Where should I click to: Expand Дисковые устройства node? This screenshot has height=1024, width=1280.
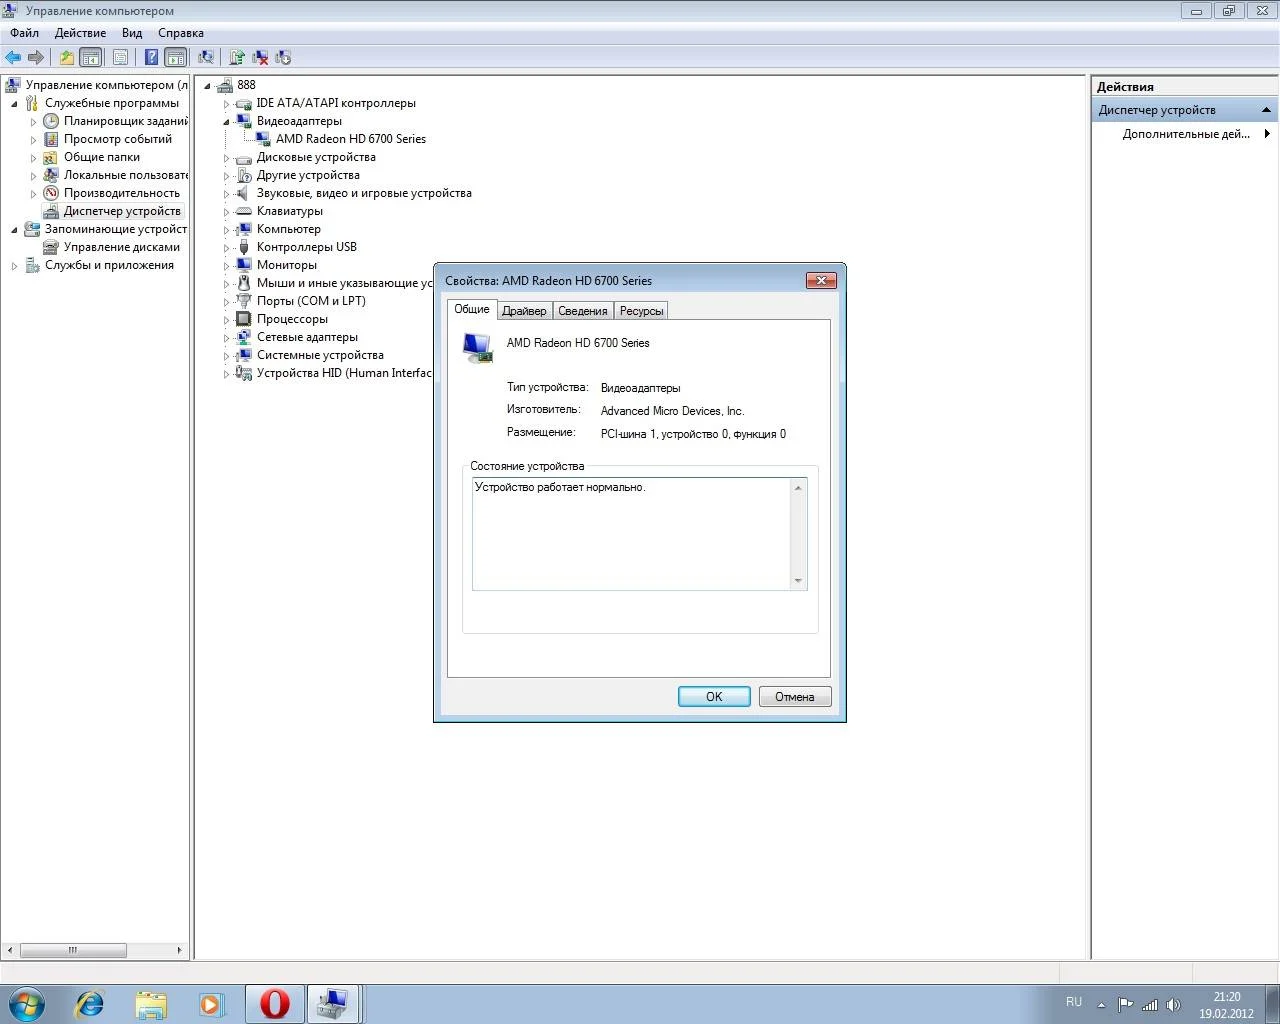click(x=226, y=158)
